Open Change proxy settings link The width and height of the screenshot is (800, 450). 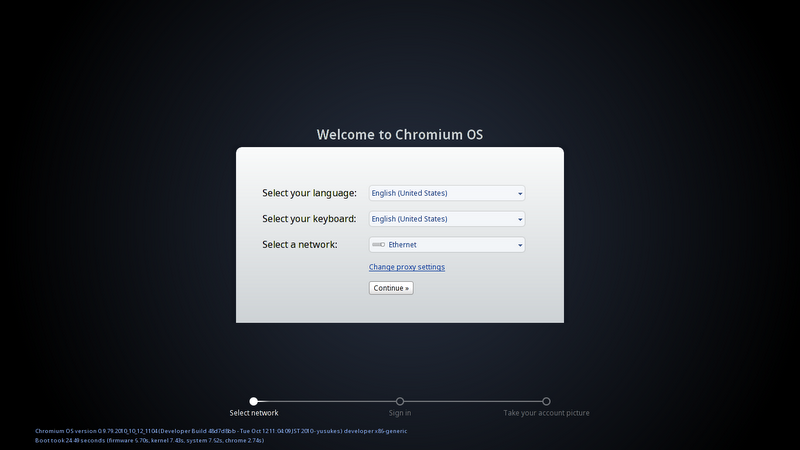[407, 267]
